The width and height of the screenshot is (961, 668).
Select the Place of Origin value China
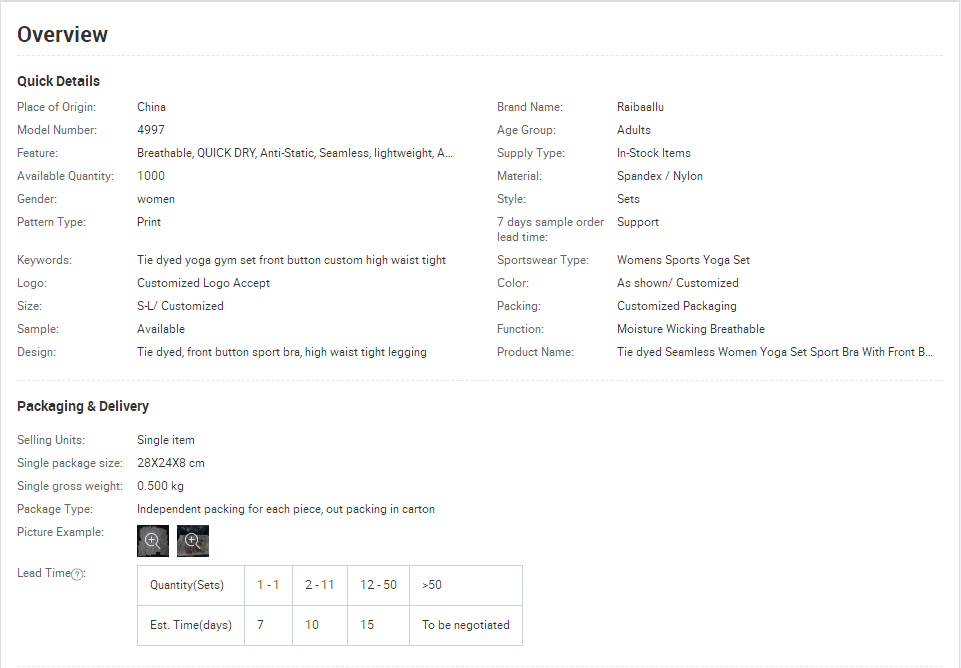[x=151, y=107]
